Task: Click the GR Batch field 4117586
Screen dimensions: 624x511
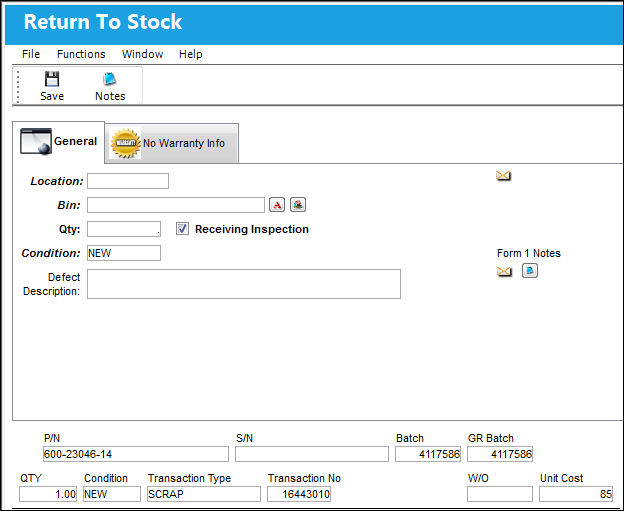Action: coord(500,454)
